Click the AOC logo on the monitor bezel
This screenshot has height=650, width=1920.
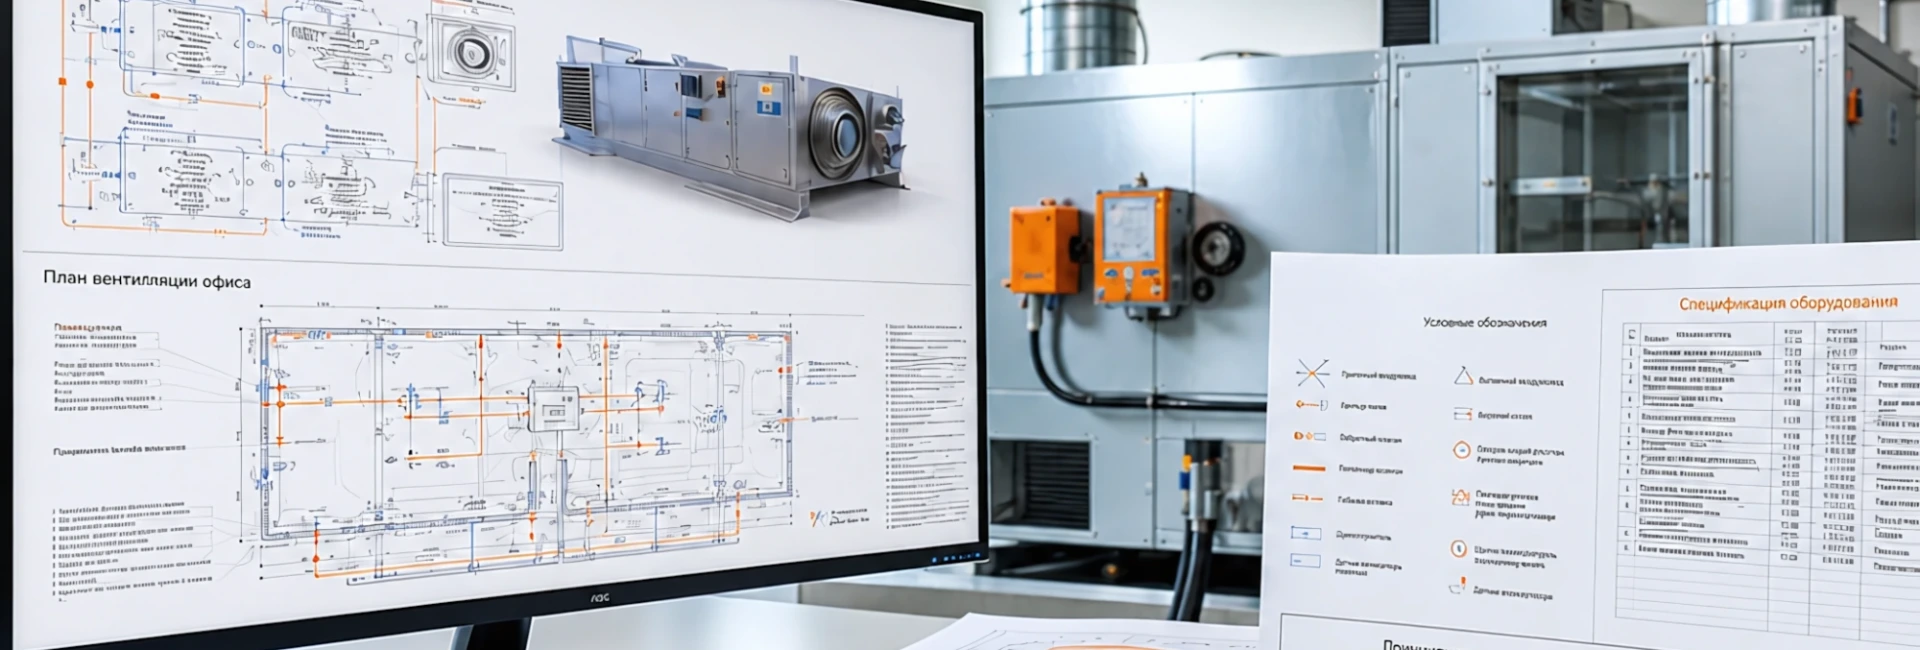[x=600, y=598]
